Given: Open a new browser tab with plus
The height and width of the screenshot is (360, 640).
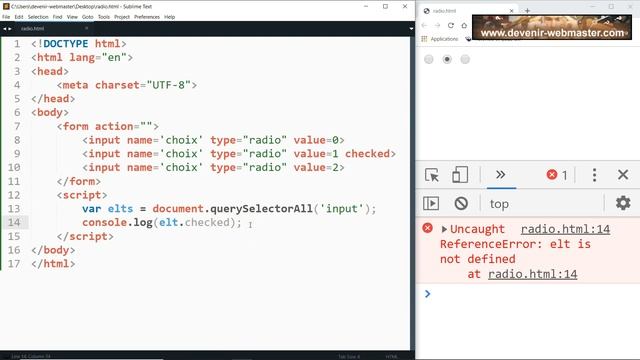Looking at the screenshot, I should [527, 11].
